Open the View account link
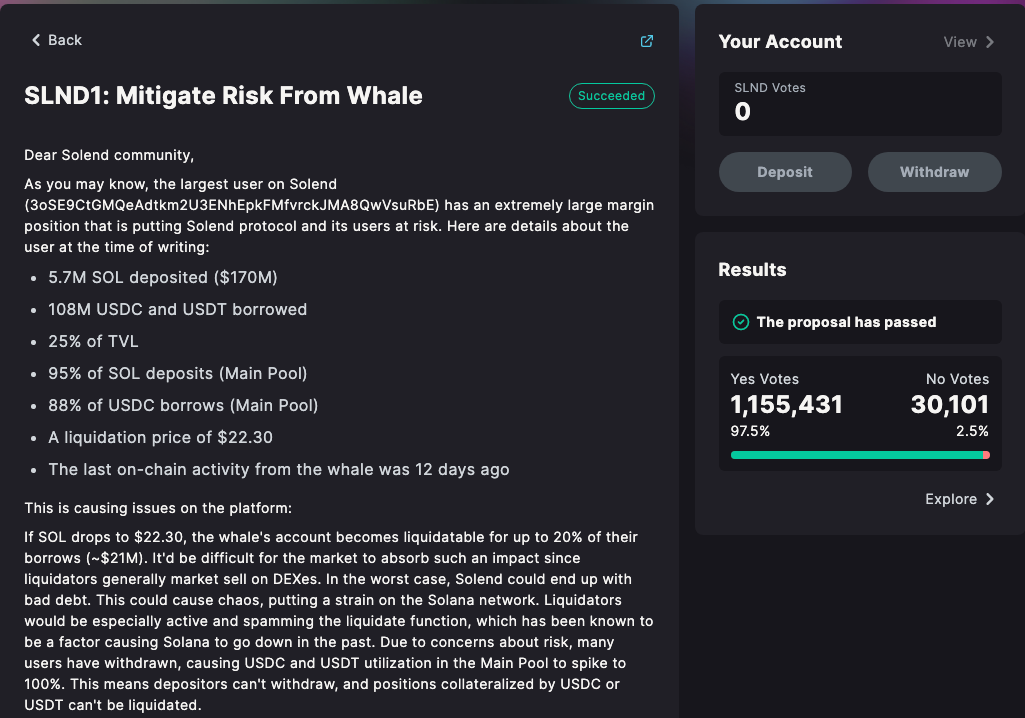Image resolution: width=1025 pixels, height=718 pixels. 960,42
